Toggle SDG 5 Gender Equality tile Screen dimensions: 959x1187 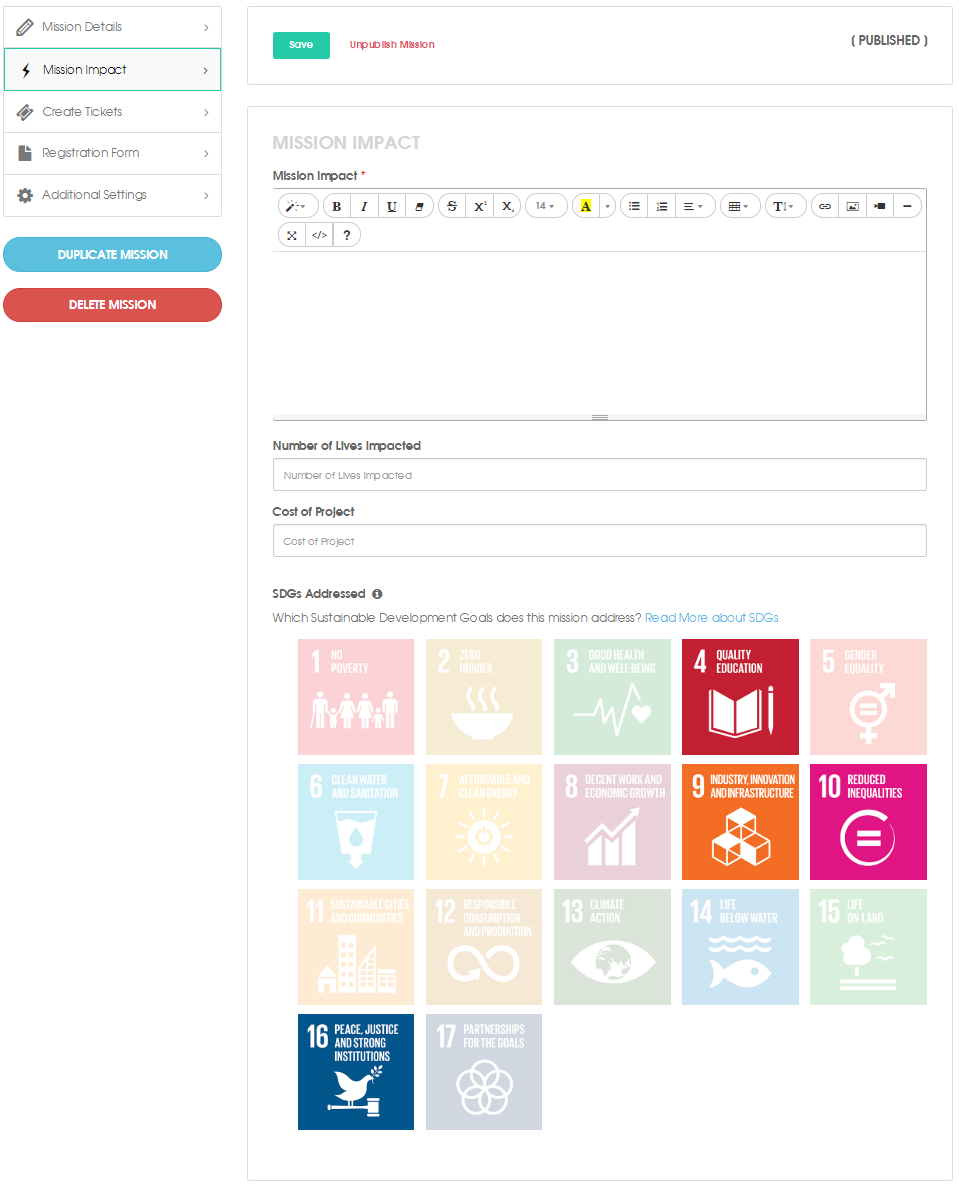868,697
